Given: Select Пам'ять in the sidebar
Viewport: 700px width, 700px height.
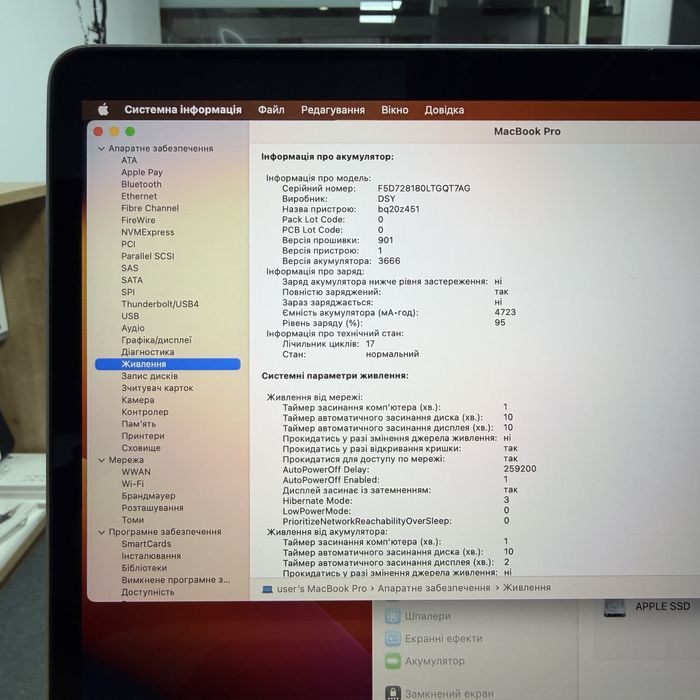Looking at the screenshot, I should pos(139,424).
